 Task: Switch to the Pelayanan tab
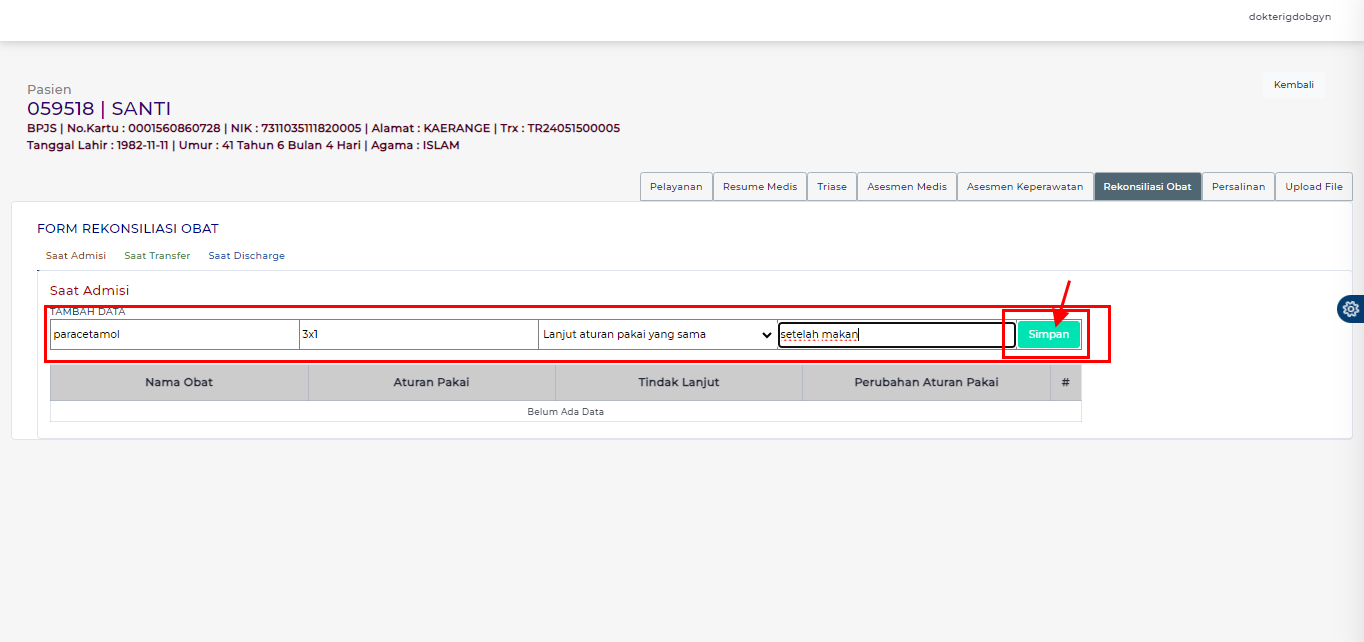(676, 187)
